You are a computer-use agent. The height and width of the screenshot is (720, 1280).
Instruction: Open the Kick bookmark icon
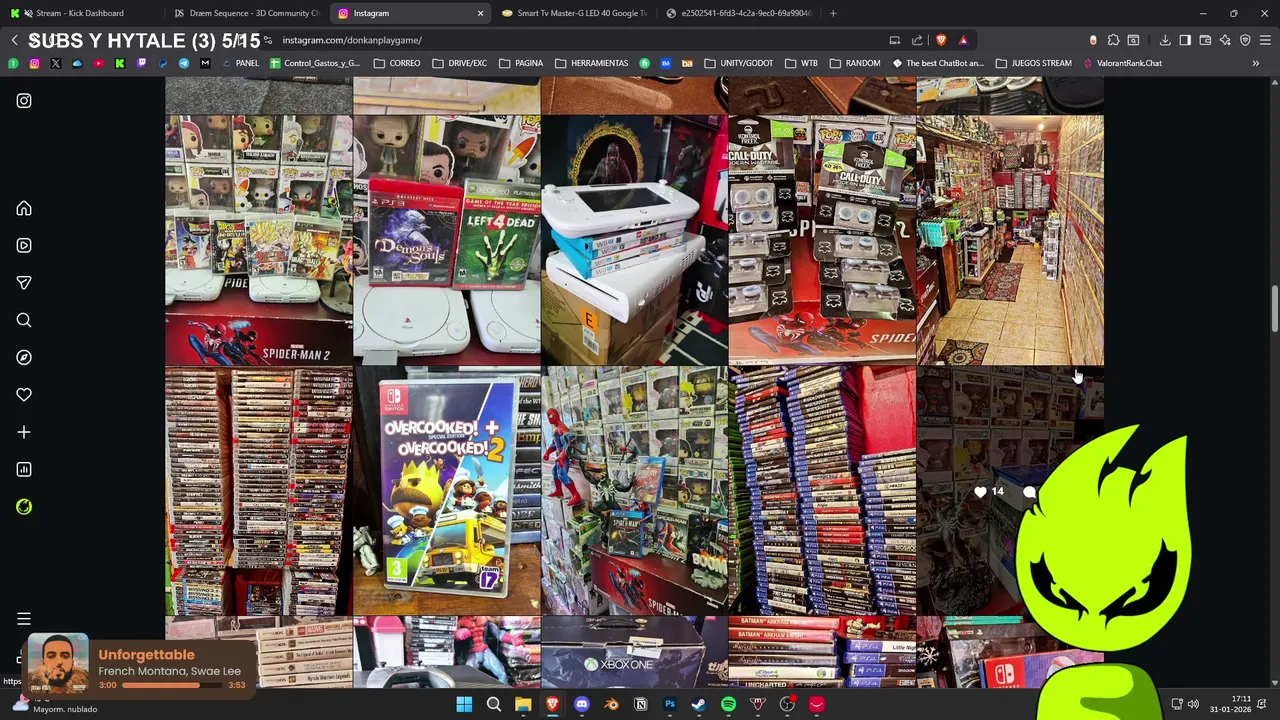tap(120, 63)
